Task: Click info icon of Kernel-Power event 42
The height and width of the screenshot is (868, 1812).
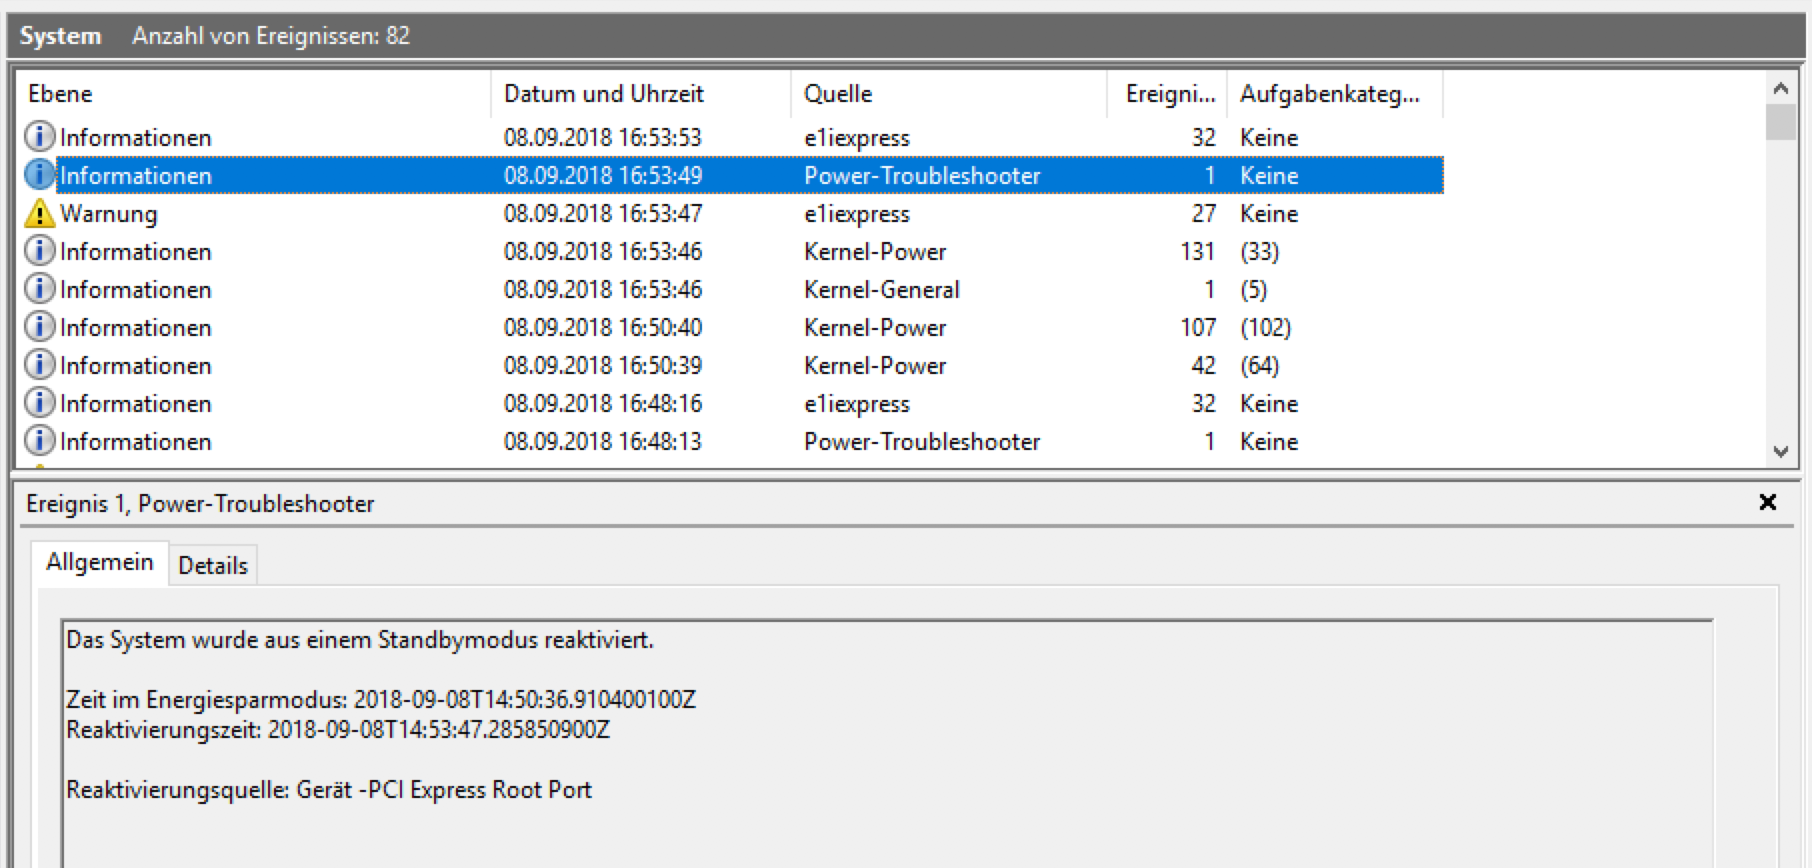Action: click(x=39, y=364)
